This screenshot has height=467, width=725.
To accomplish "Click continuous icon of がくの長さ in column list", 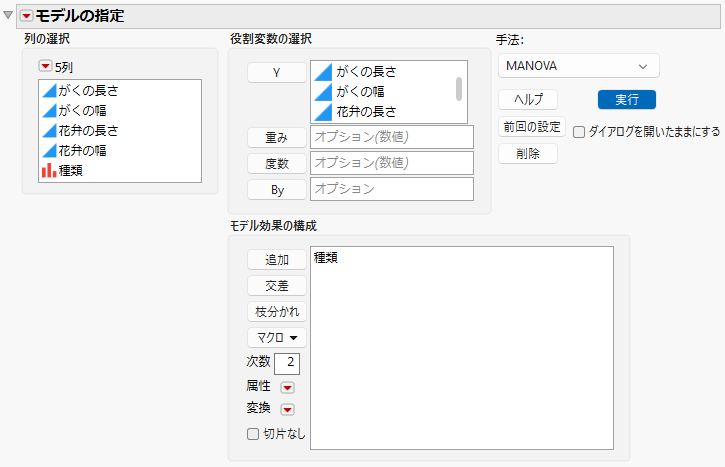I will [x=49, y=91].
